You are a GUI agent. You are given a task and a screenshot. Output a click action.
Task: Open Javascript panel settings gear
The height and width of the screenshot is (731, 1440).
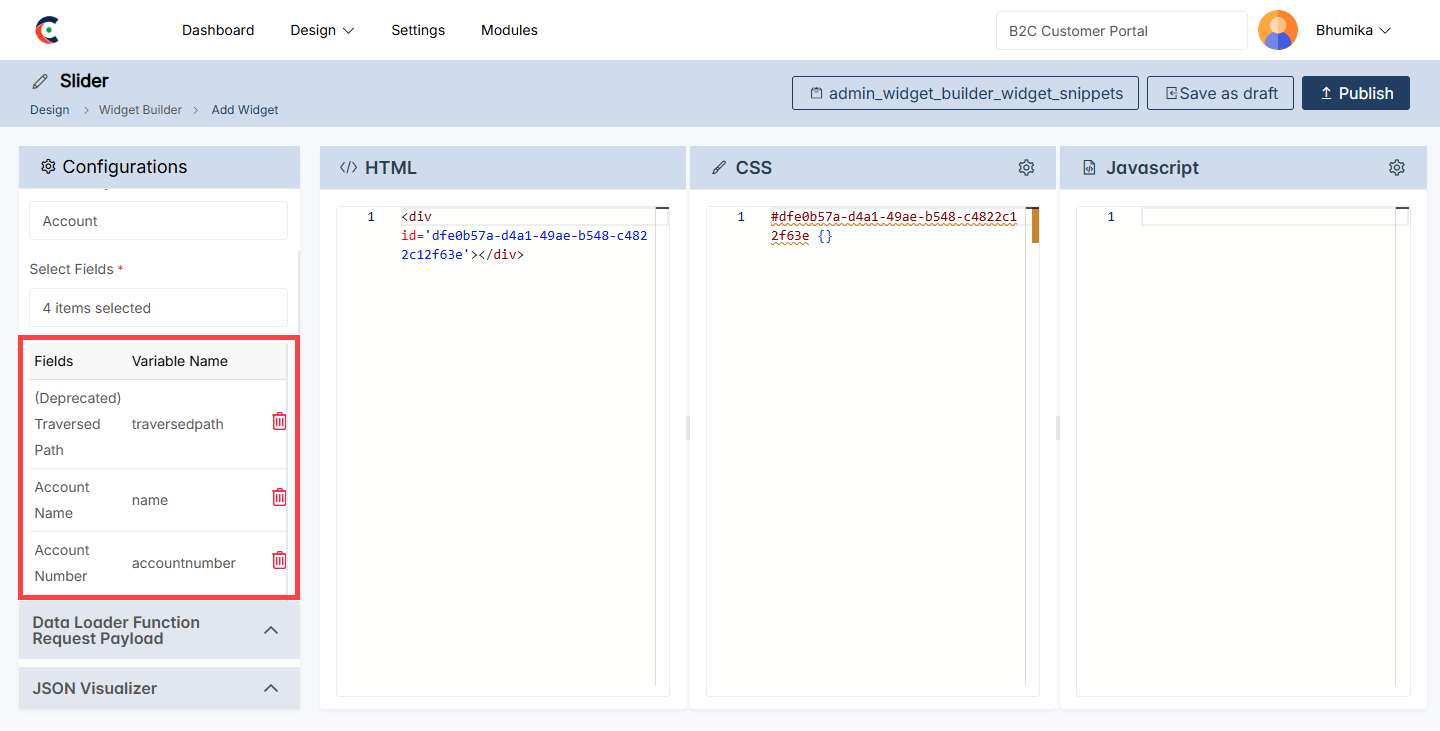coord(1397,168)
